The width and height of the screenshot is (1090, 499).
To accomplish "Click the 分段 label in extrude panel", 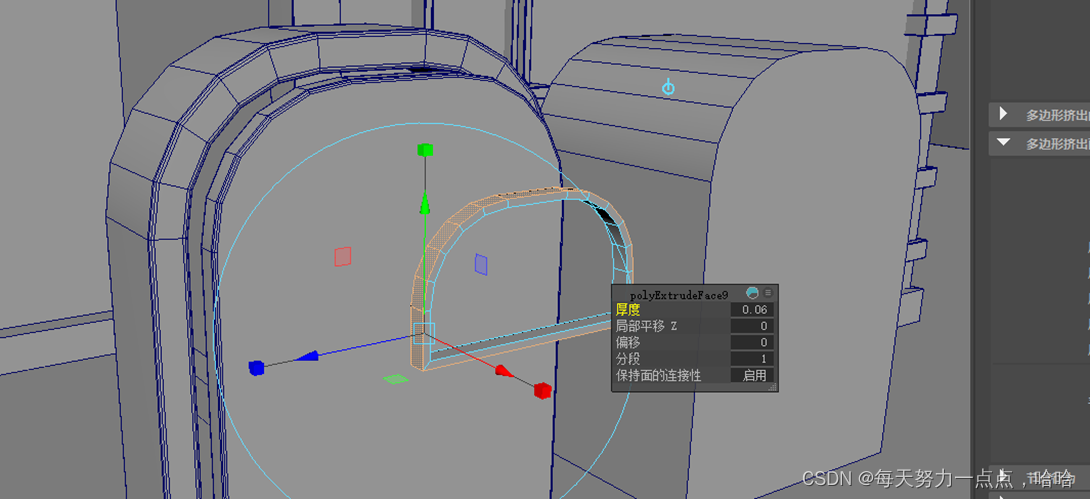I will [628, 359].
